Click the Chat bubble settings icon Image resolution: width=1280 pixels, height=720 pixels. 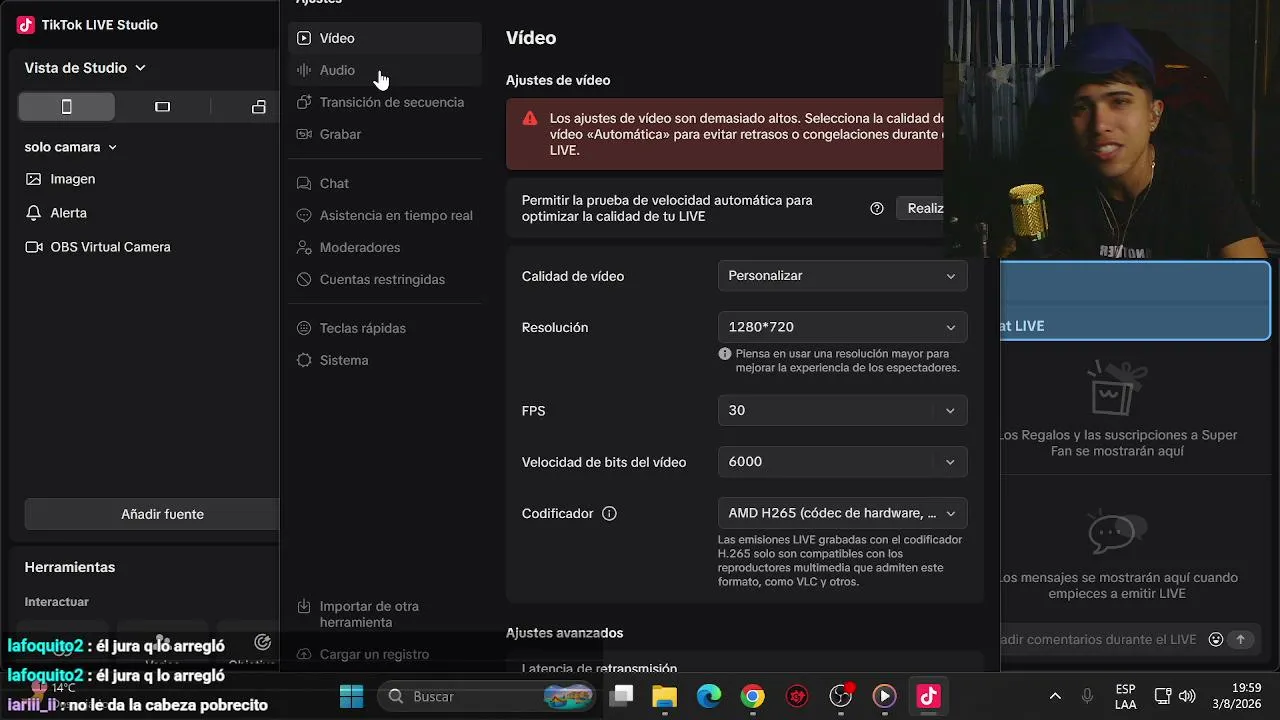(304, 183)
